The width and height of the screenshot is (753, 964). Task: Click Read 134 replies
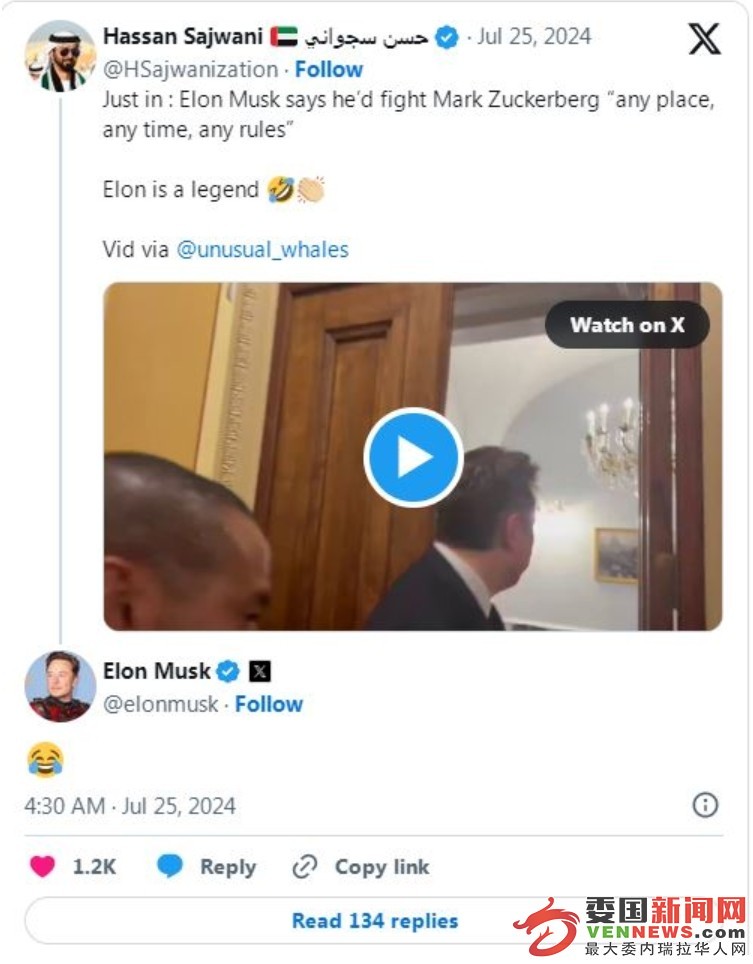tap(375, 920)
